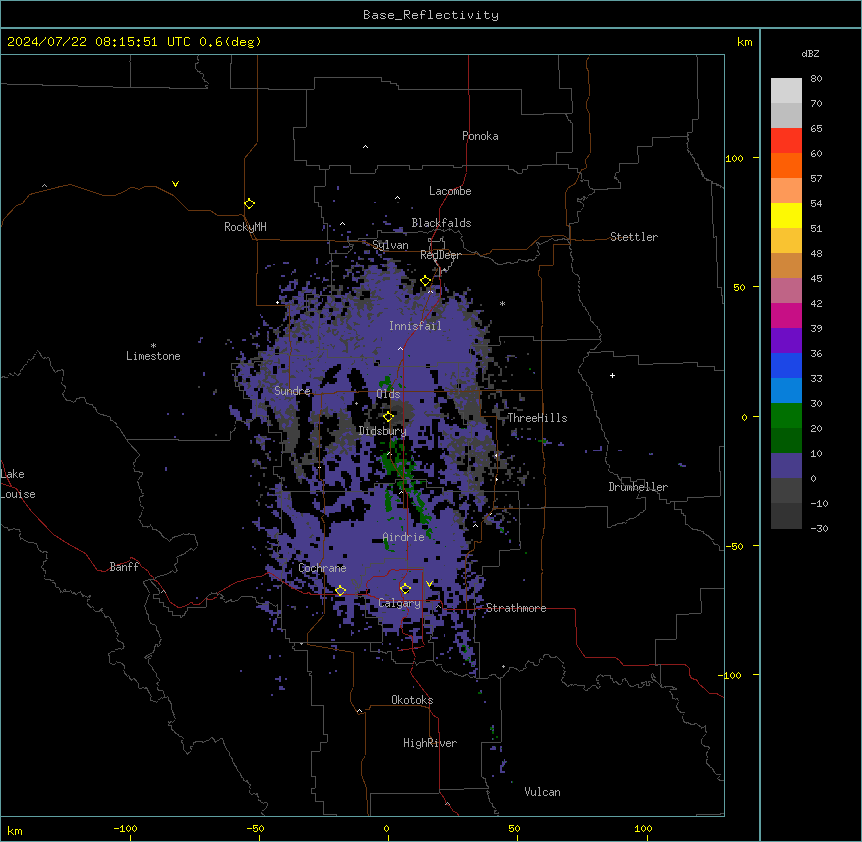
Task: Click the Limestone label
Action: tap(153, 356)
